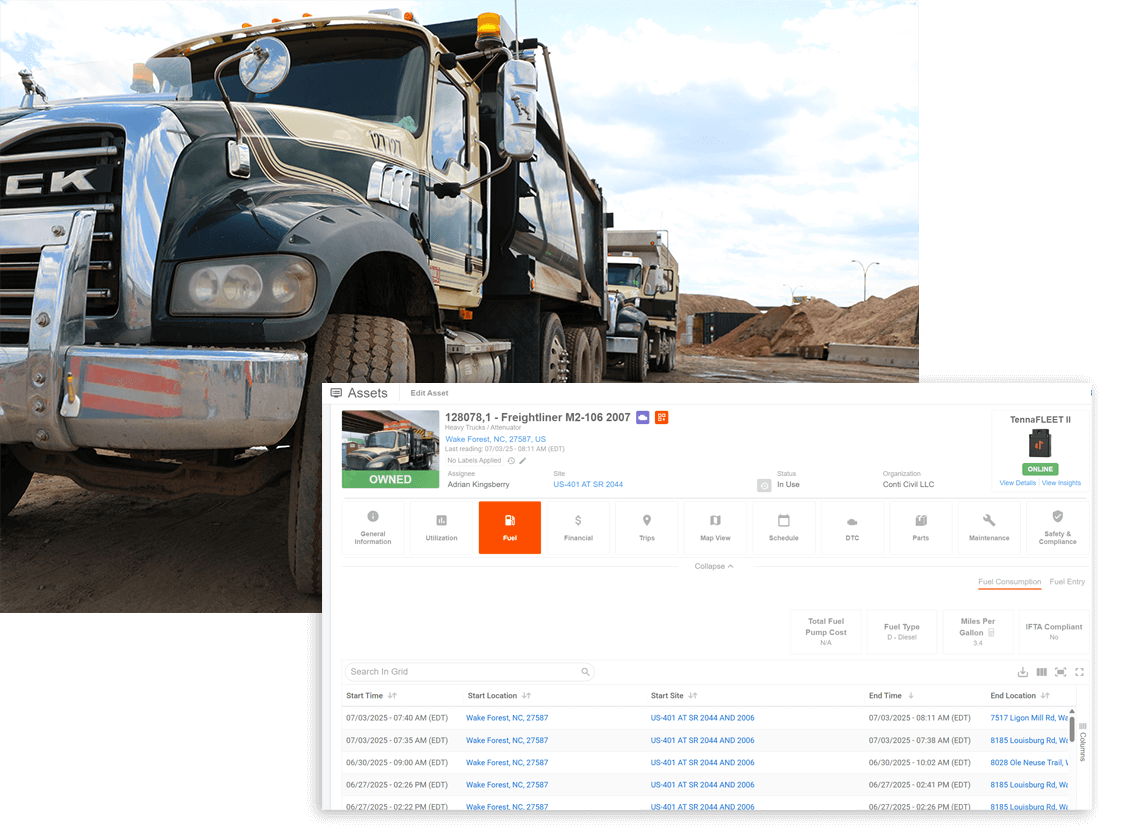1136x837 pixels.
Task: View the Utilization section
Action: click(441, 527)
